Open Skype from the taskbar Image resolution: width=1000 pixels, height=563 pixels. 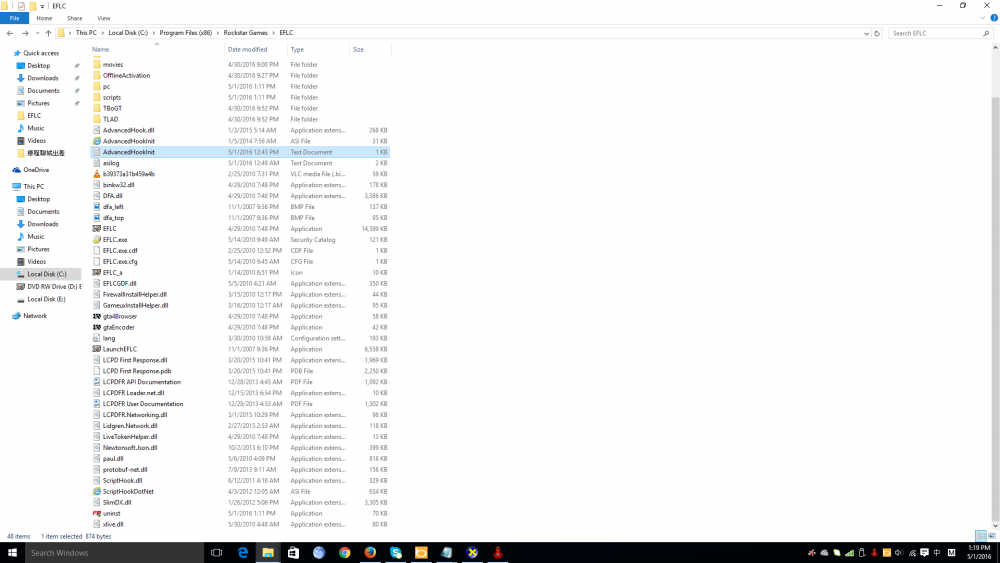click(x=395, y=553)
